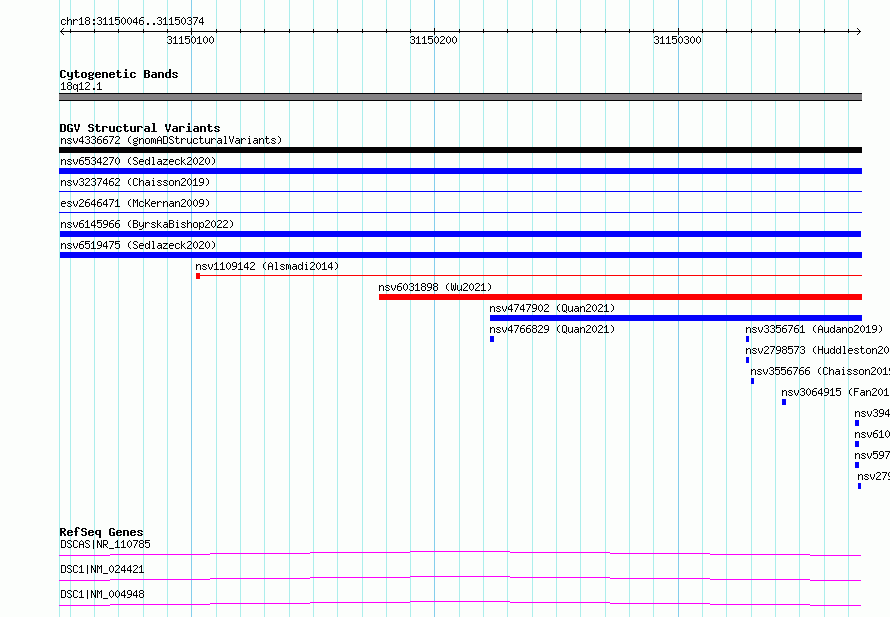
Task: Click the 31150300 ruler position label
Action: pyautogui.click(x=677, y=40)
